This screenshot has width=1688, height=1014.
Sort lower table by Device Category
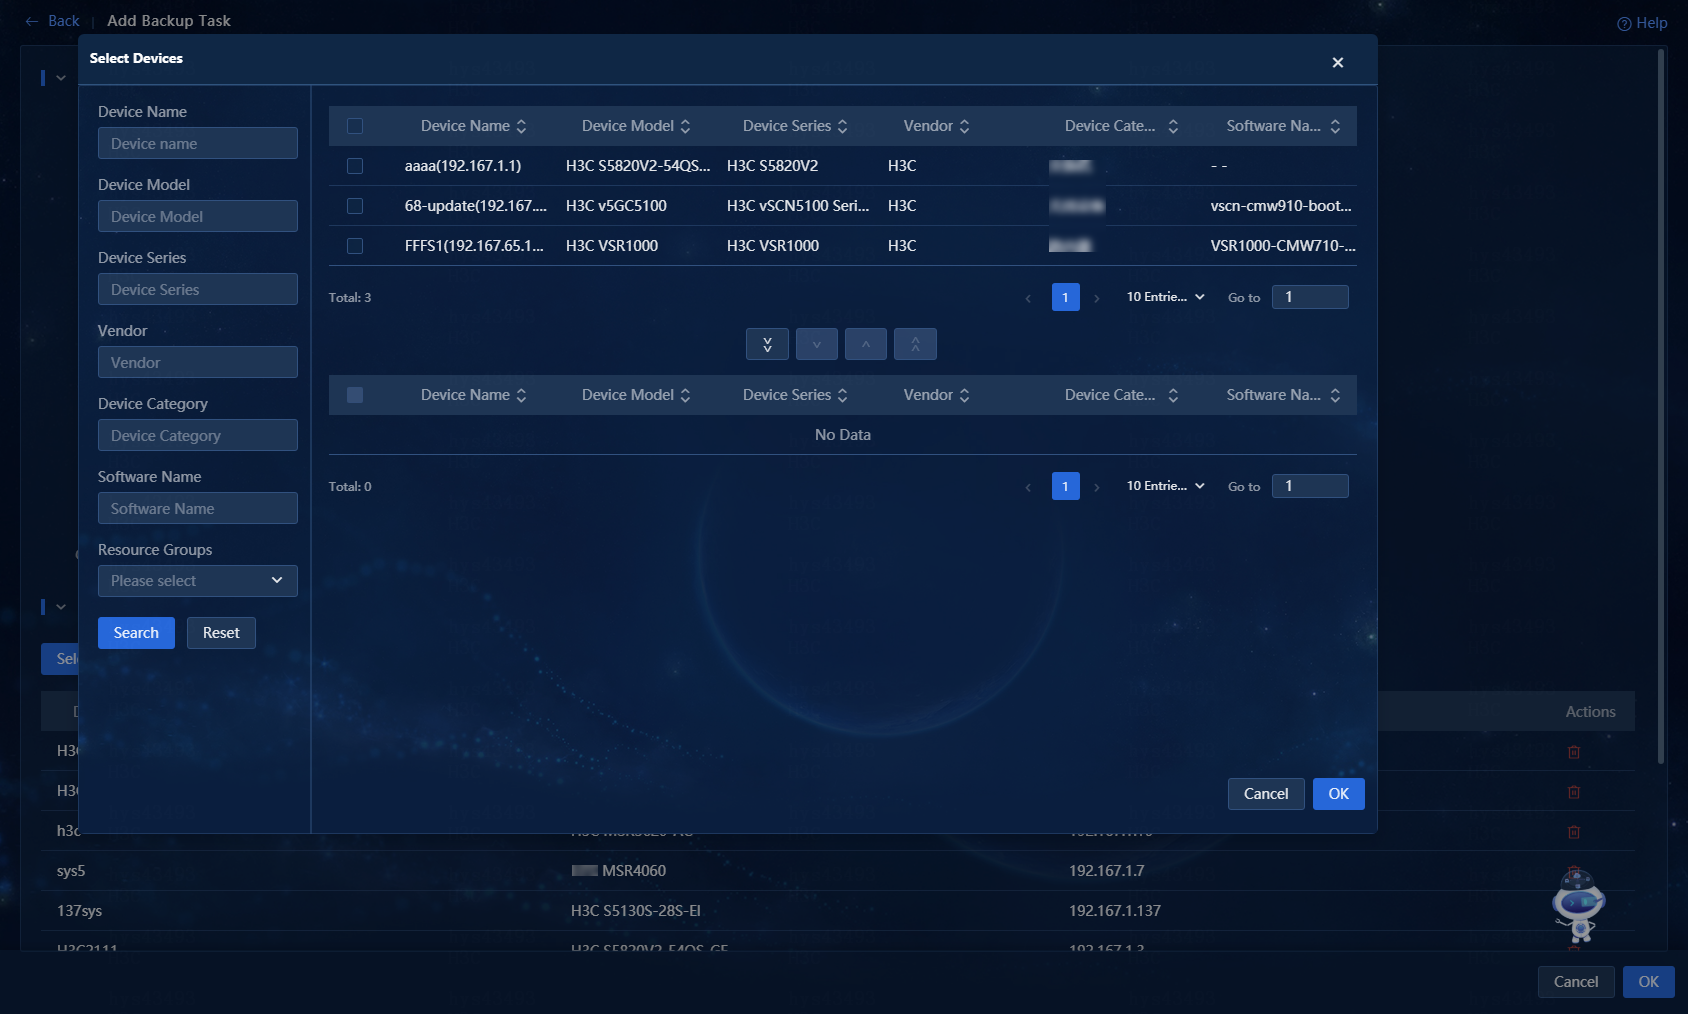1173,395
